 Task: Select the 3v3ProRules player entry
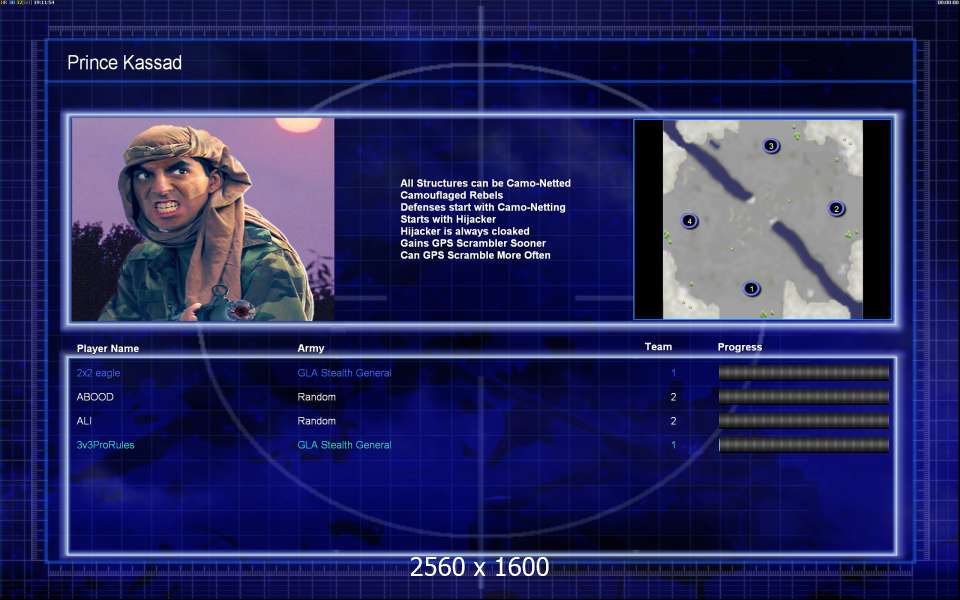[105, 445]
